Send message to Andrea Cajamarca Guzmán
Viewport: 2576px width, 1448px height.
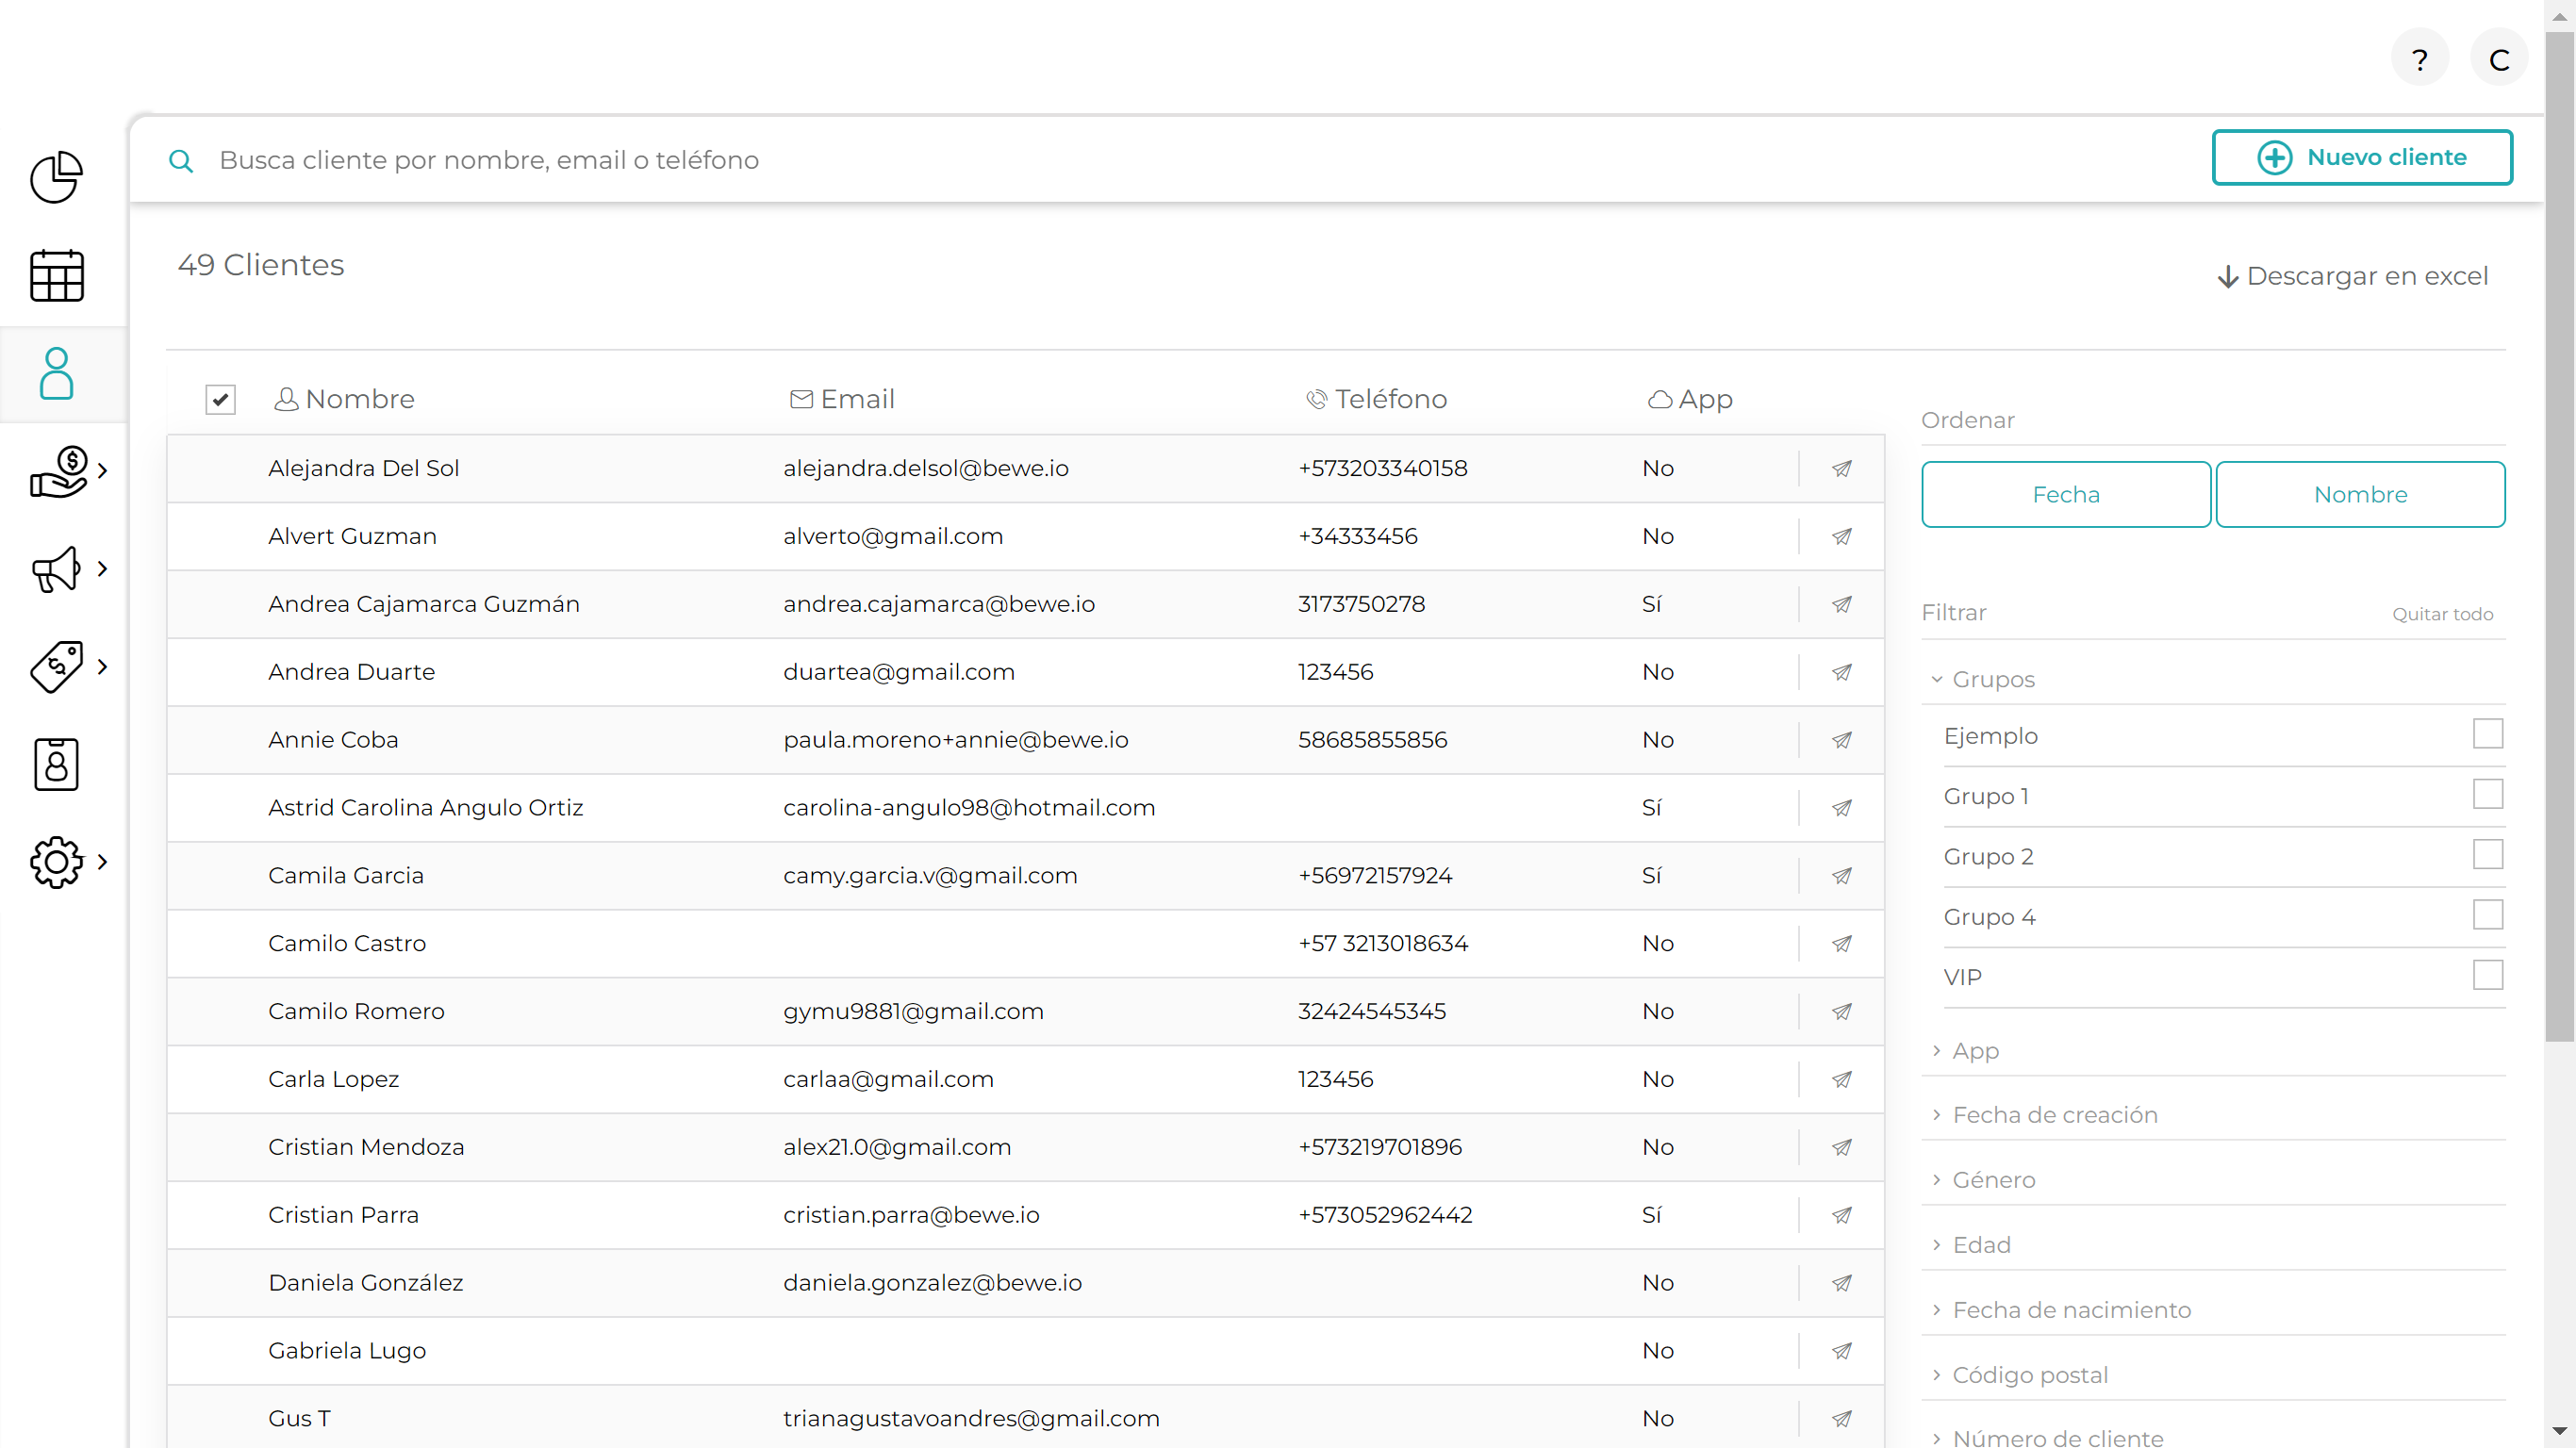pyautogui.click(x=1842, y=604)
